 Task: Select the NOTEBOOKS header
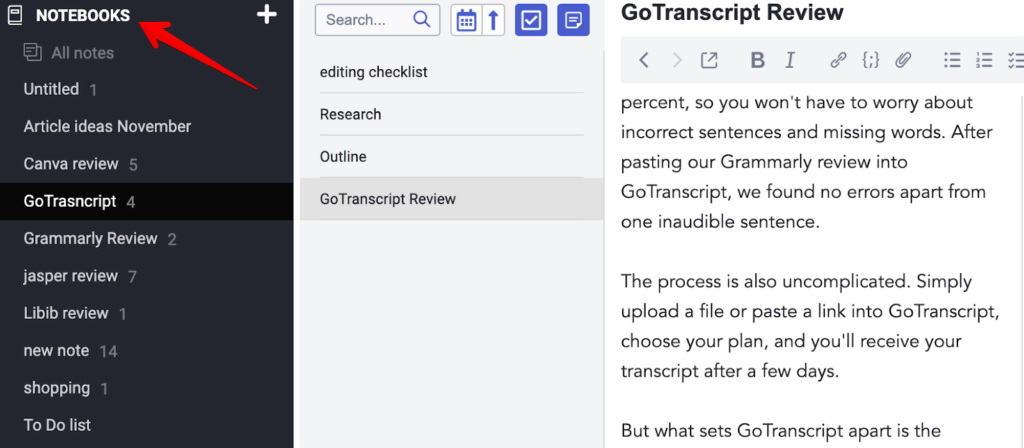(x=83, y=16)
